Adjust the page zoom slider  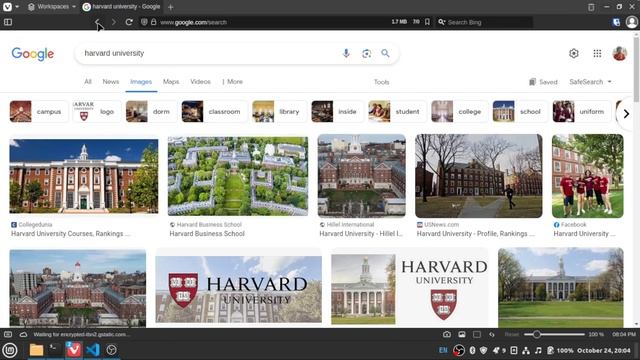click(554, 334)
